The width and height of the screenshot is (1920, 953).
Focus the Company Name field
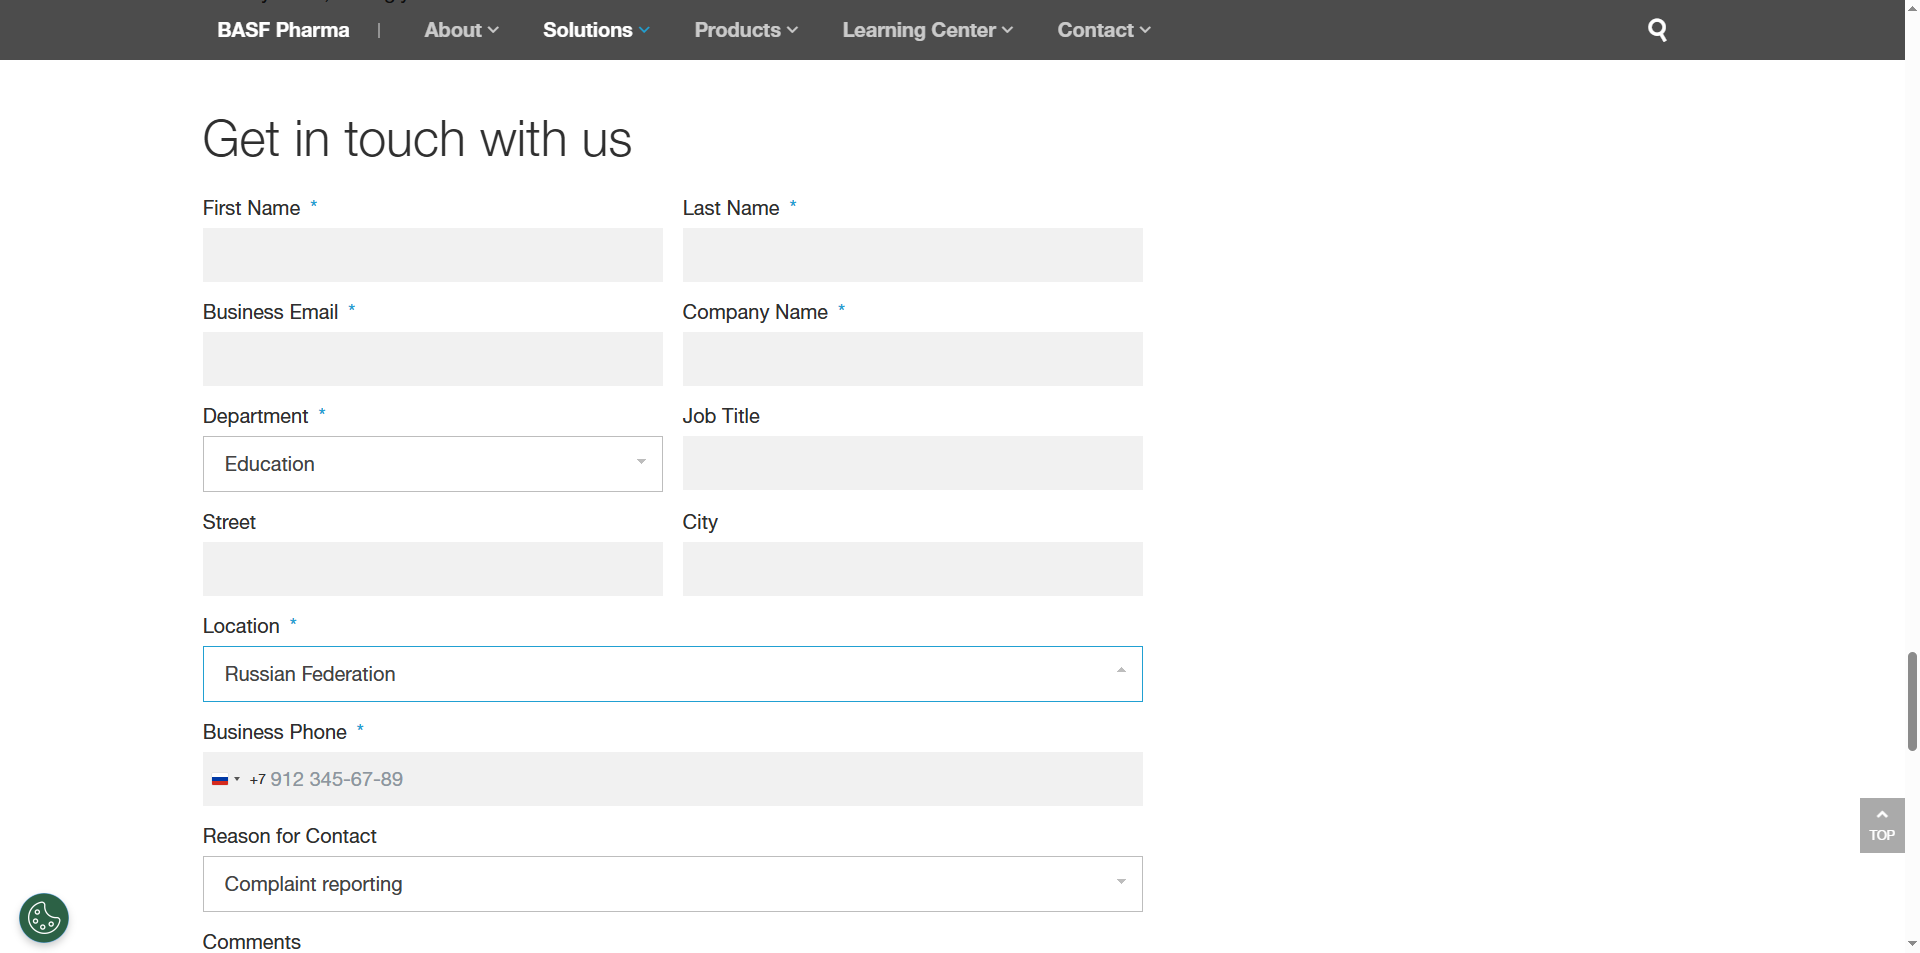click(x=912, y=359)
